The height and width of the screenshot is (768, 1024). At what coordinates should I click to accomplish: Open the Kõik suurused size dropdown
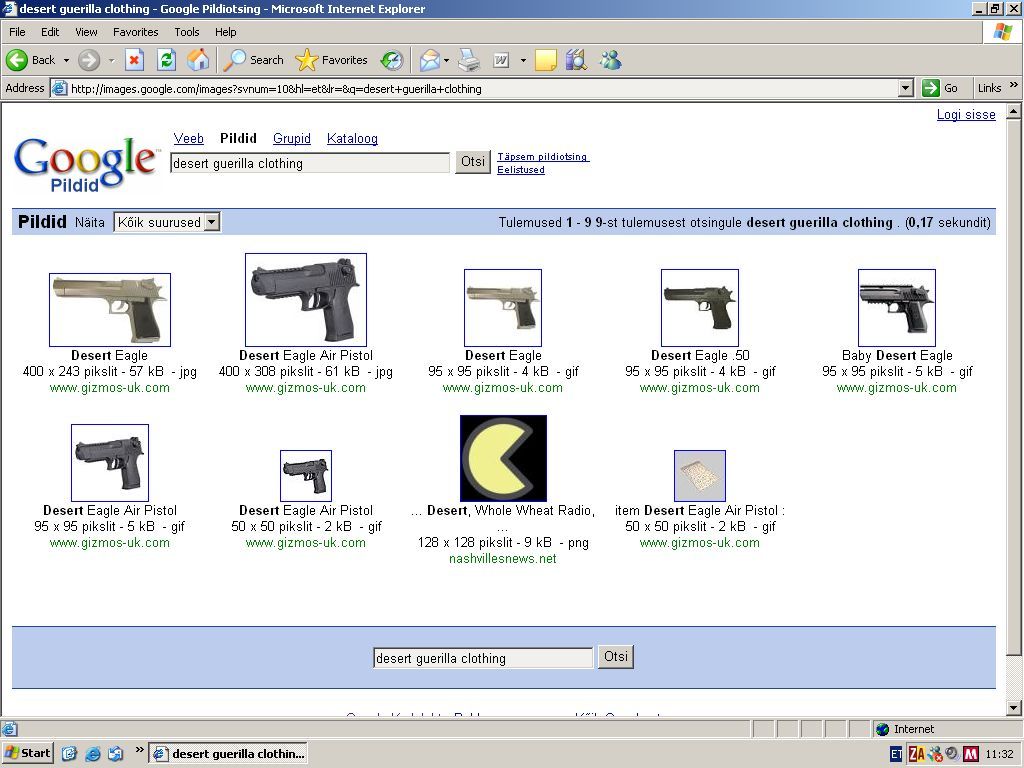167,222
